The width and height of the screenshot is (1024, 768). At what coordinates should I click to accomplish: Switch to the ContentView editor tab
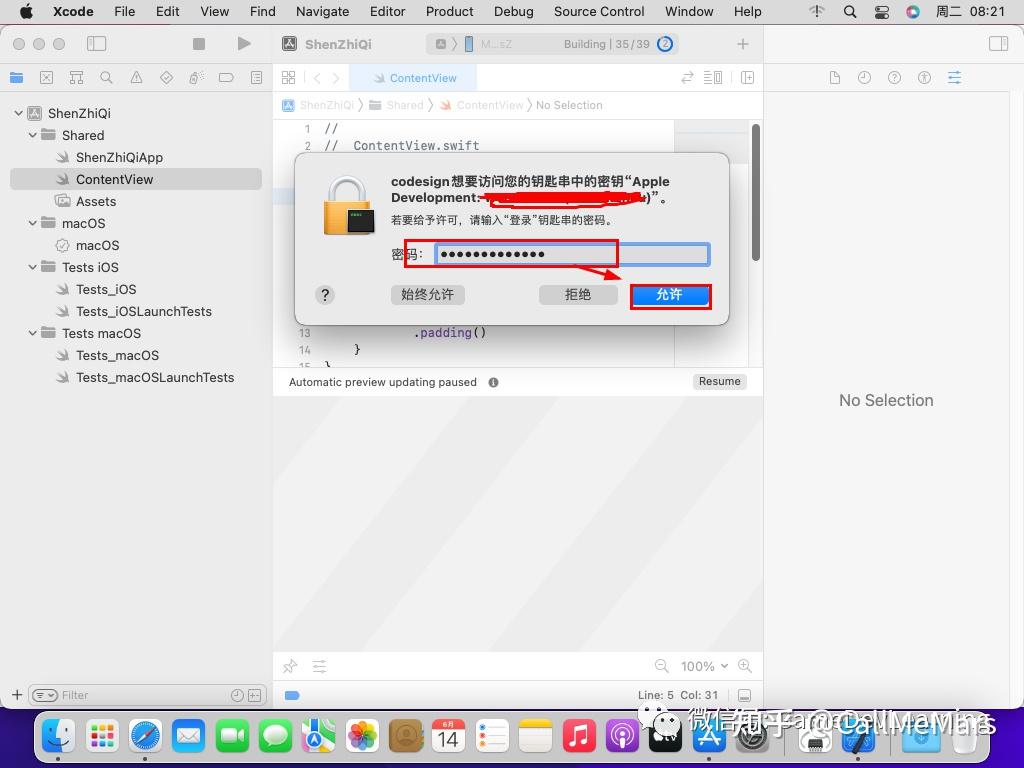point(413,78)
